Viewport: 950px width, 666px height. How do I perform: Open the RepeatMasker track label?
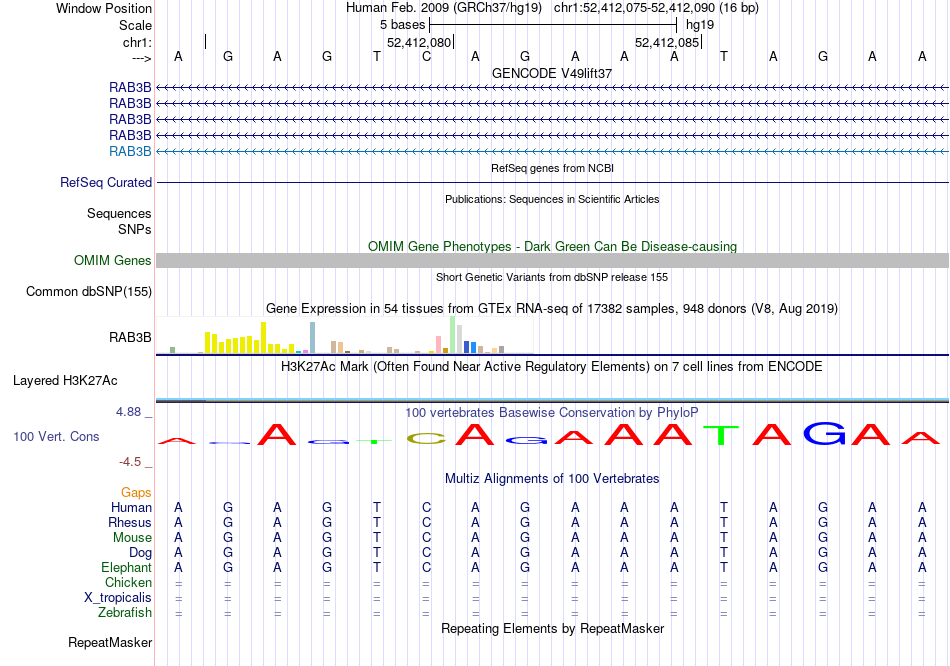pyautogui.click(x=110, y=642)
